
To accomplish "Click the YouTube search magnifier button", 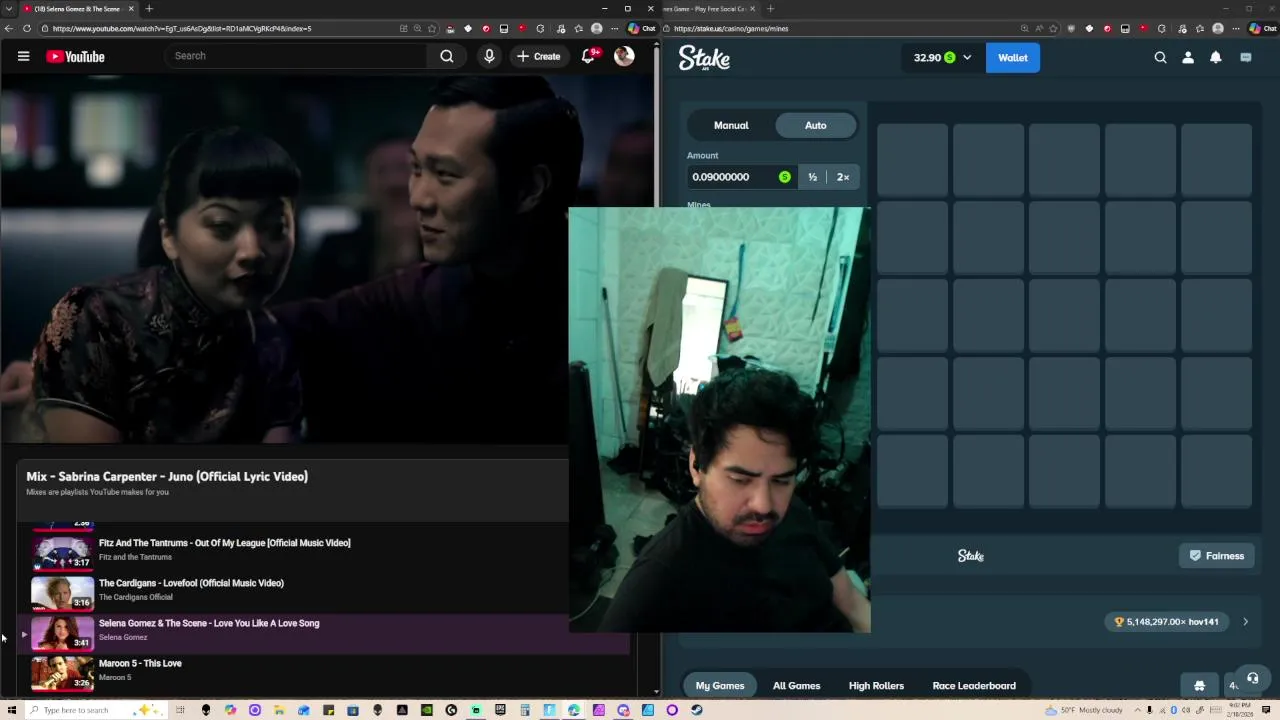I will point(447,56).
